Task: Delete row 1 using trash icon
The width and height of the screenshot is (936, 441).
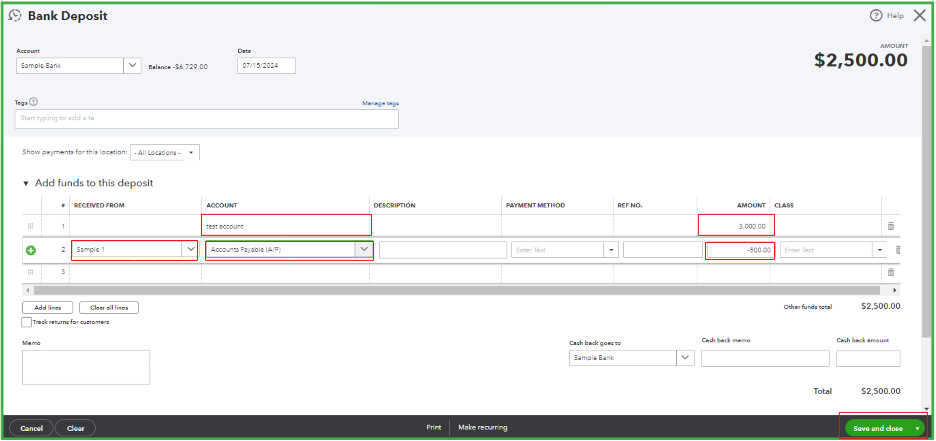Action: point(891,226)
